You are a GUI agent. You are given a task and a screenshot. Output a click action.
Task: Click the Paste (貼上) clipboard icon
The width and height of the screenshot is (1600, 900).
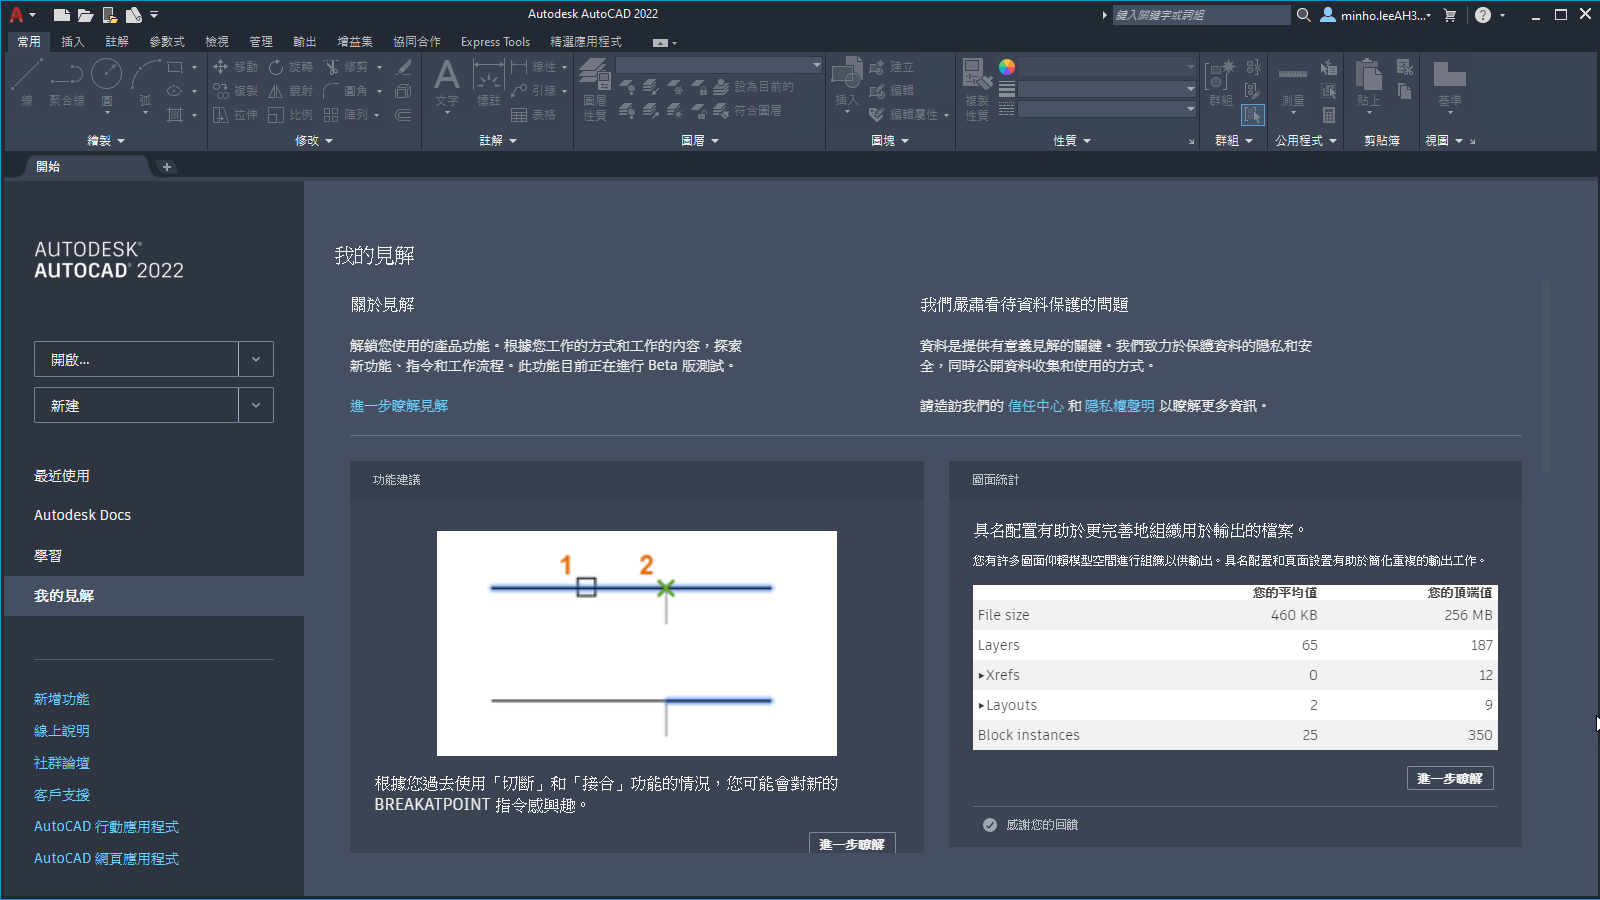click(x=1369, y=83)
